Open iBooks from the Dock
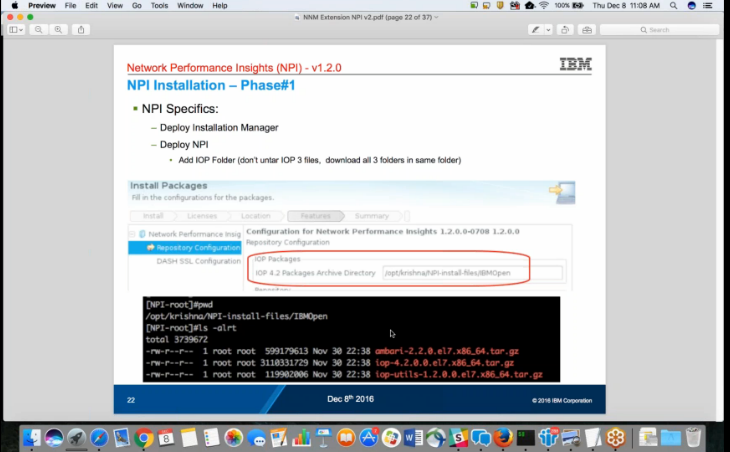The image size is (730, 452). point(346,438)
